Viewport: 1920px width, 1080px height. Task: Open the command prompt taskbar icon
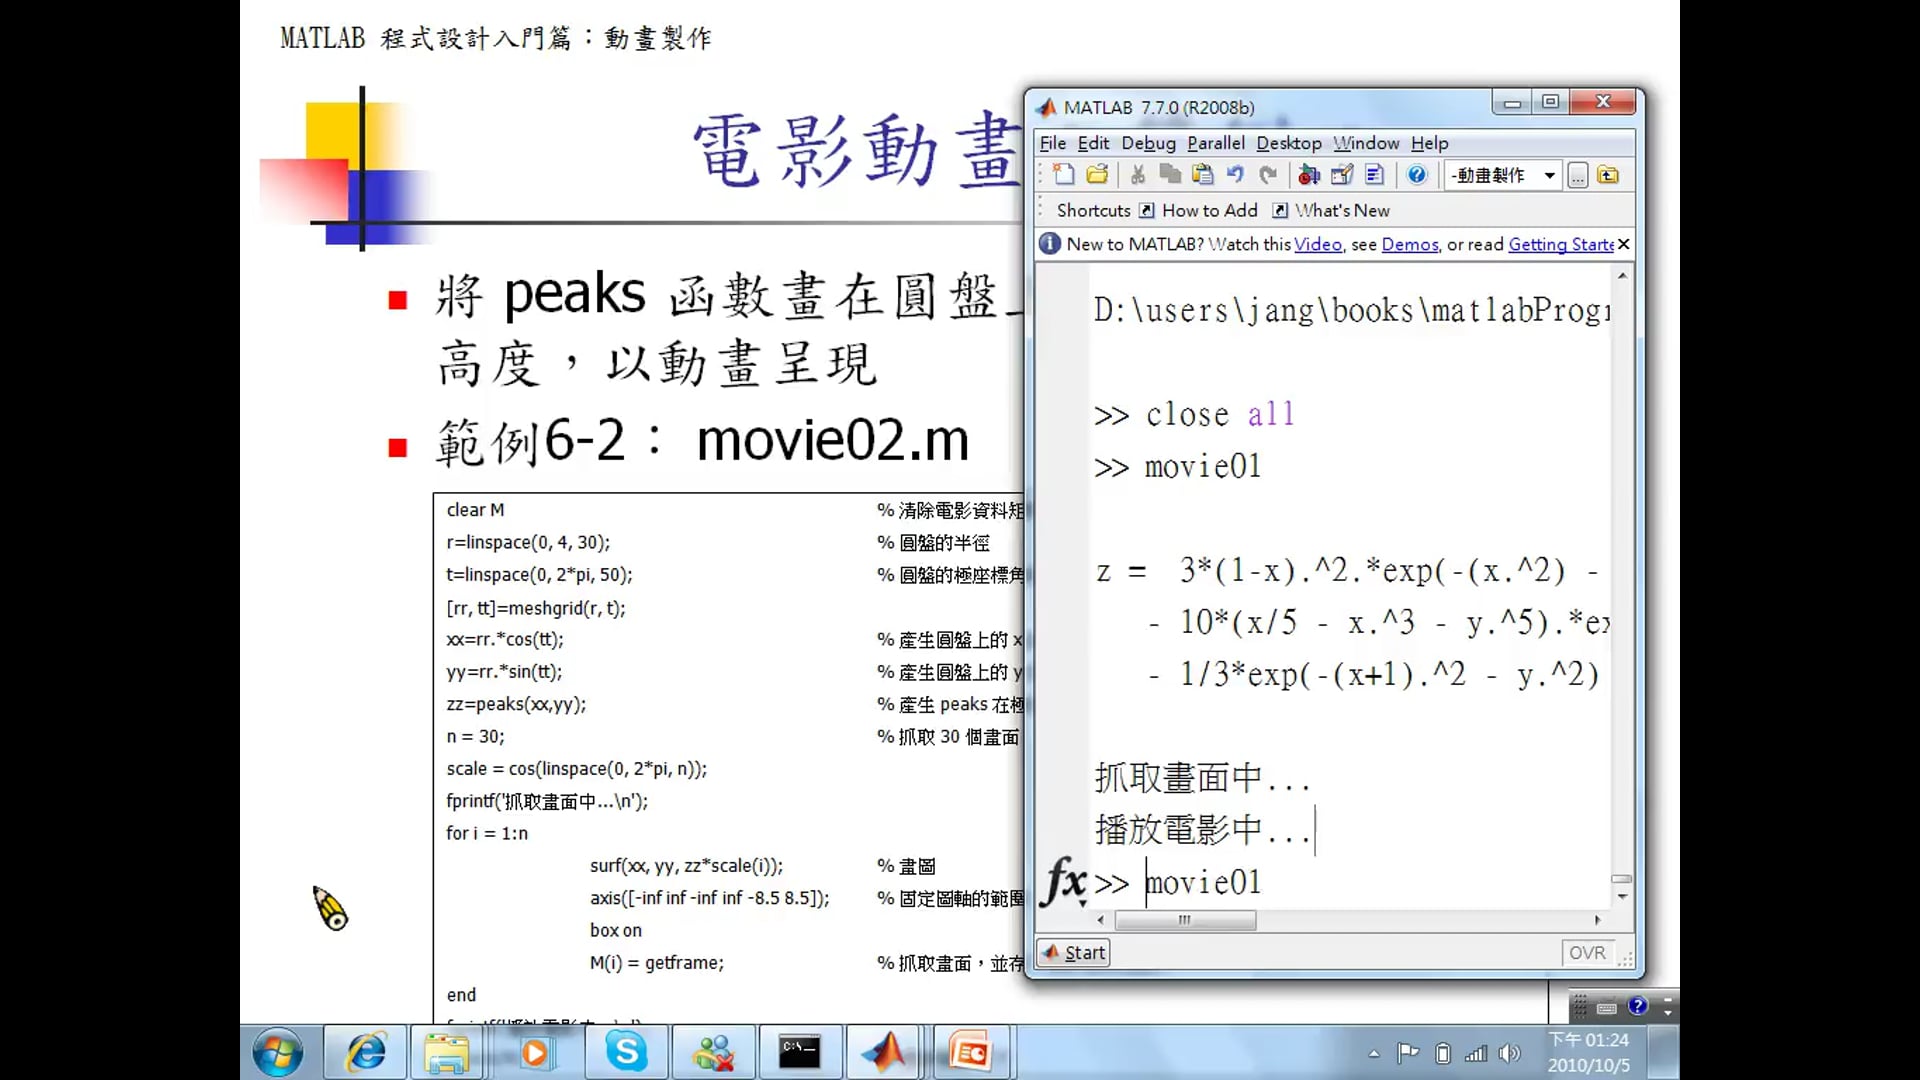tap(800, 1052)
